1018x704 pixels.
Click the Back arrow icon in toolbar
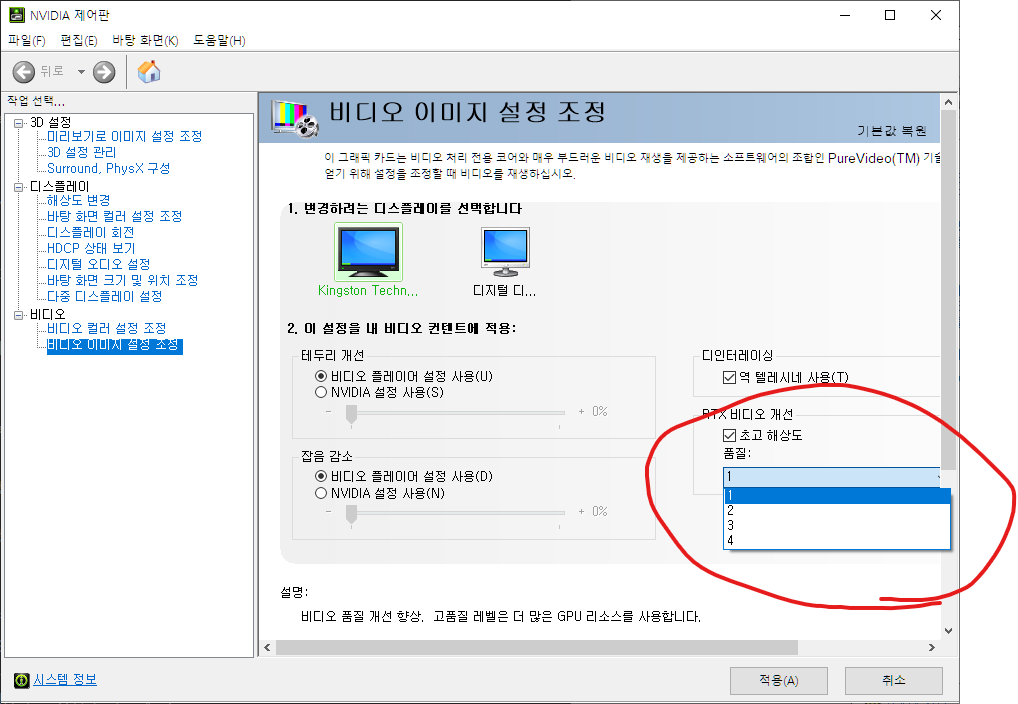24,71
